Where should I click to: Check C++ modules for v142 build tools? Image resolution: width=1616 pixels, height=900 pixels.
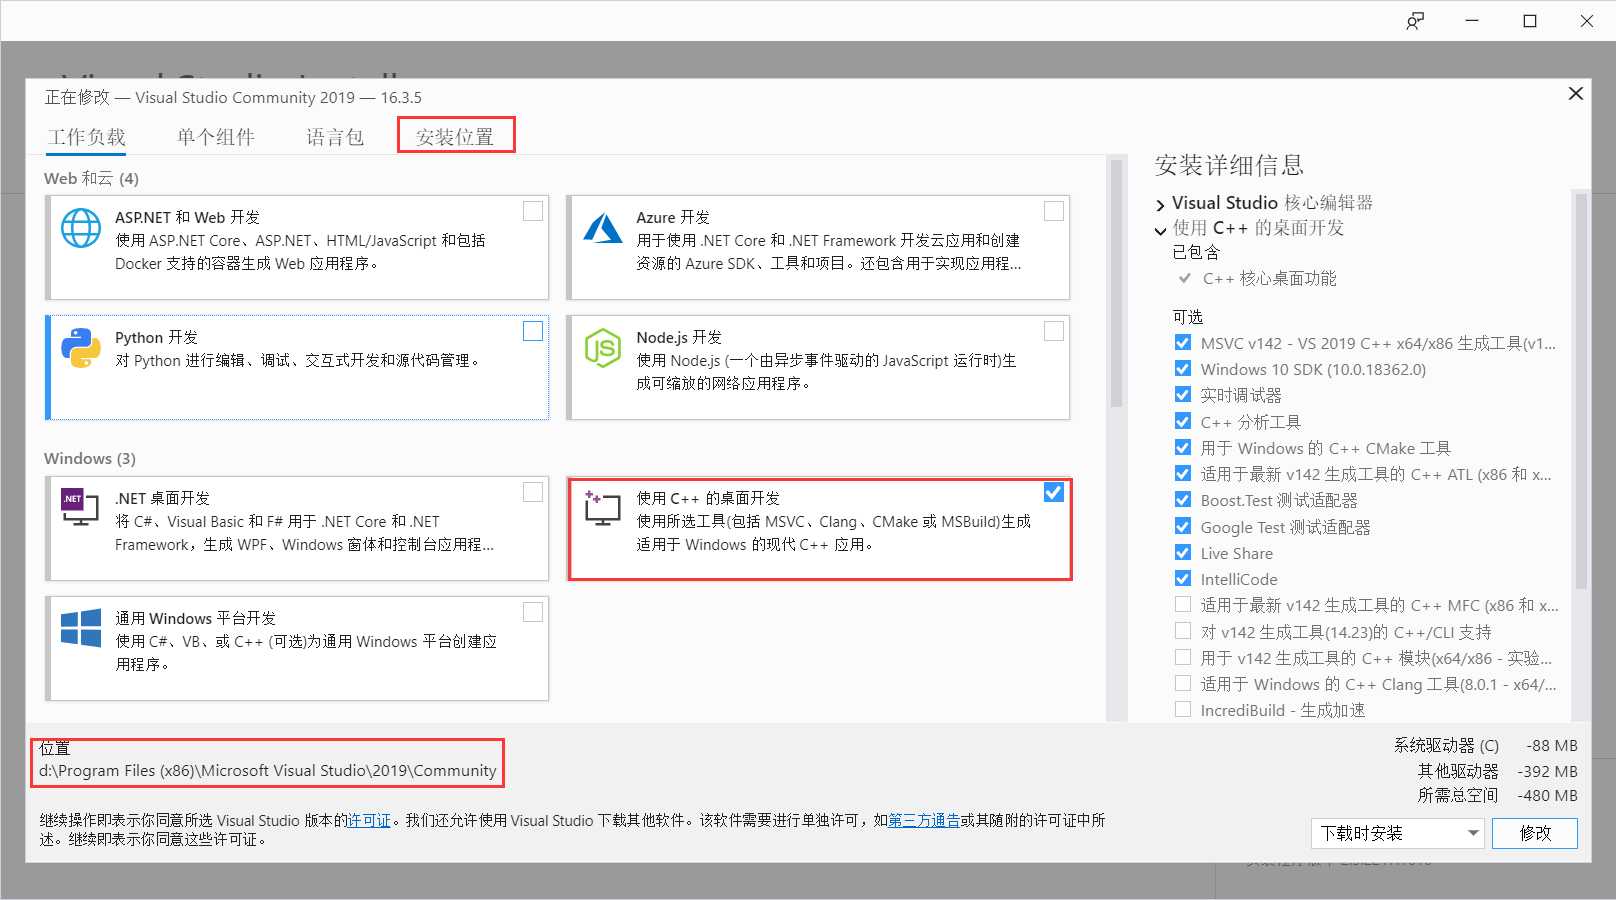tap(1183, 657)
